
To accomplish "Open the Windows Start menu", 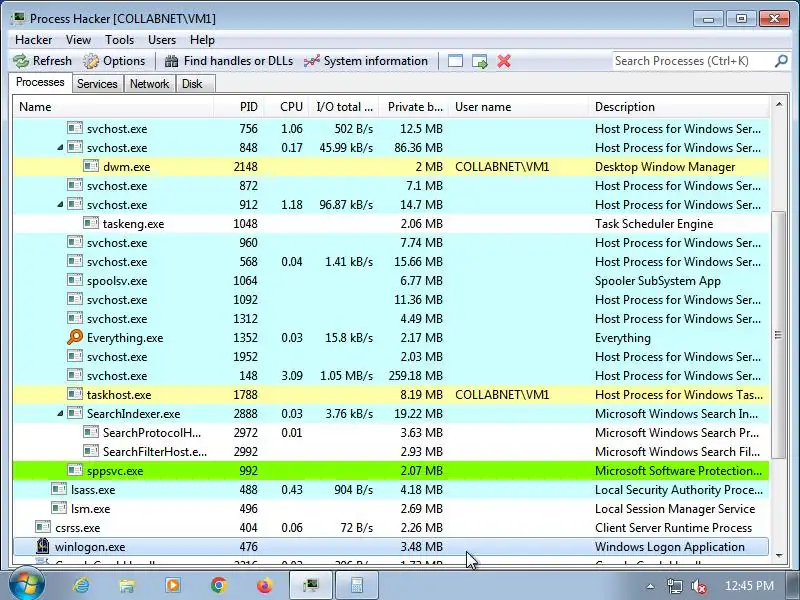I will (27, 585).
